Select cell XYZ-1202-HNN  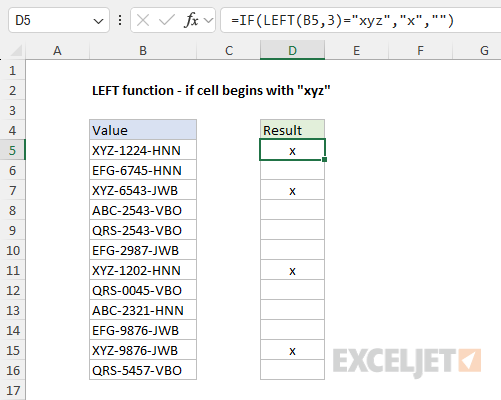click(143, 270)
